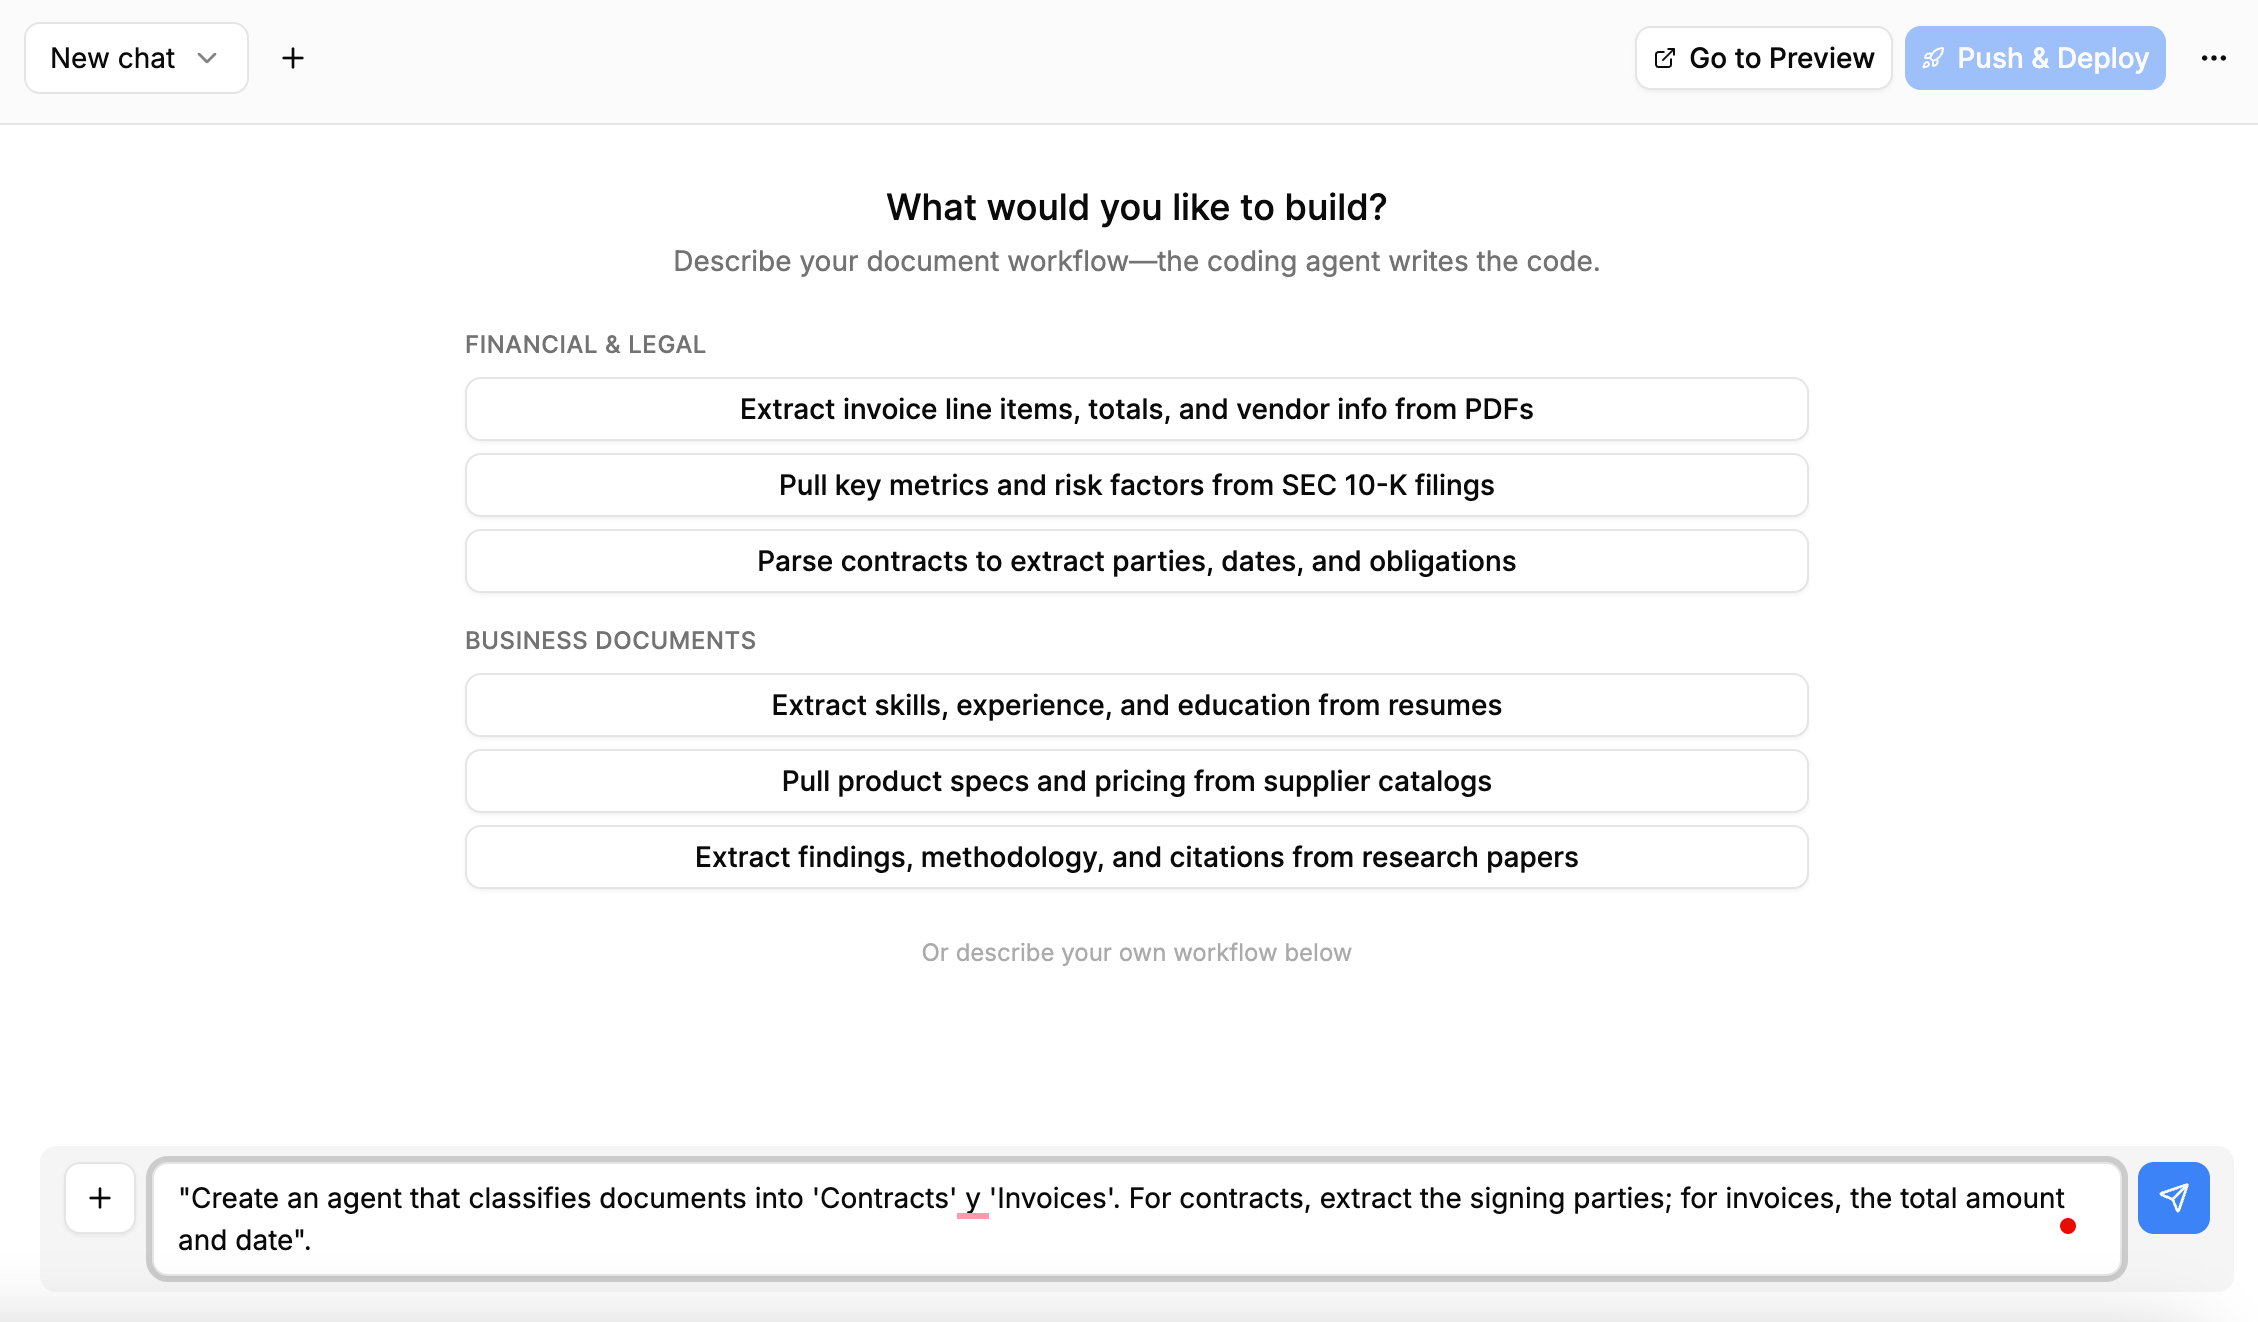Viewport: 2258px width, 1322px height.
Task: Click the plus attachment icon beside prompt
Action: (x=100, y=1198)
